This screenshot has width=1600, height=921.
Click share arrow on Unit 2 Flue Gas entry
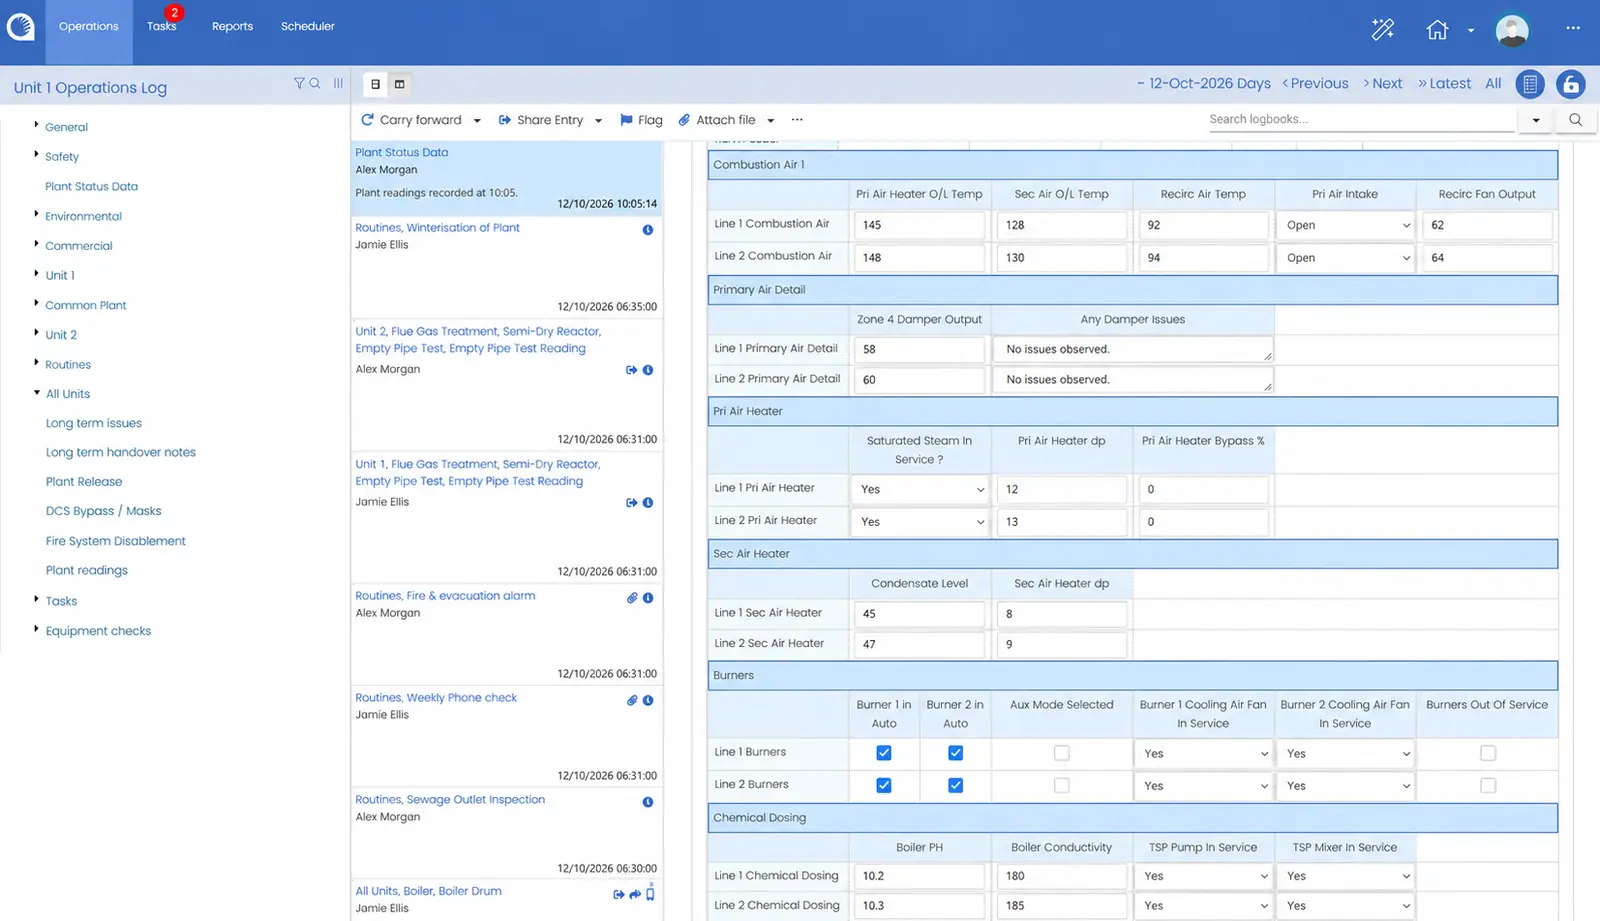631,370
